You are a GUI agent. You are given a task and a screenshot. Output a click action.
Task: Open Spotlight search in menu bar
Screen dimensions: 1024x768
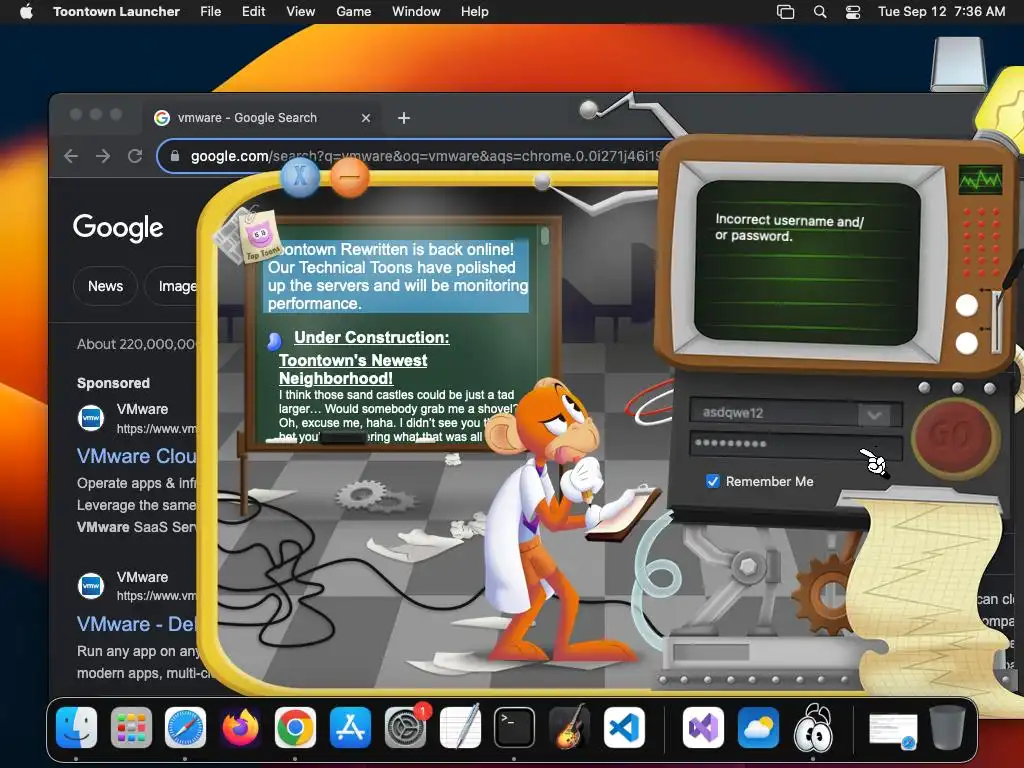[820, 12]
